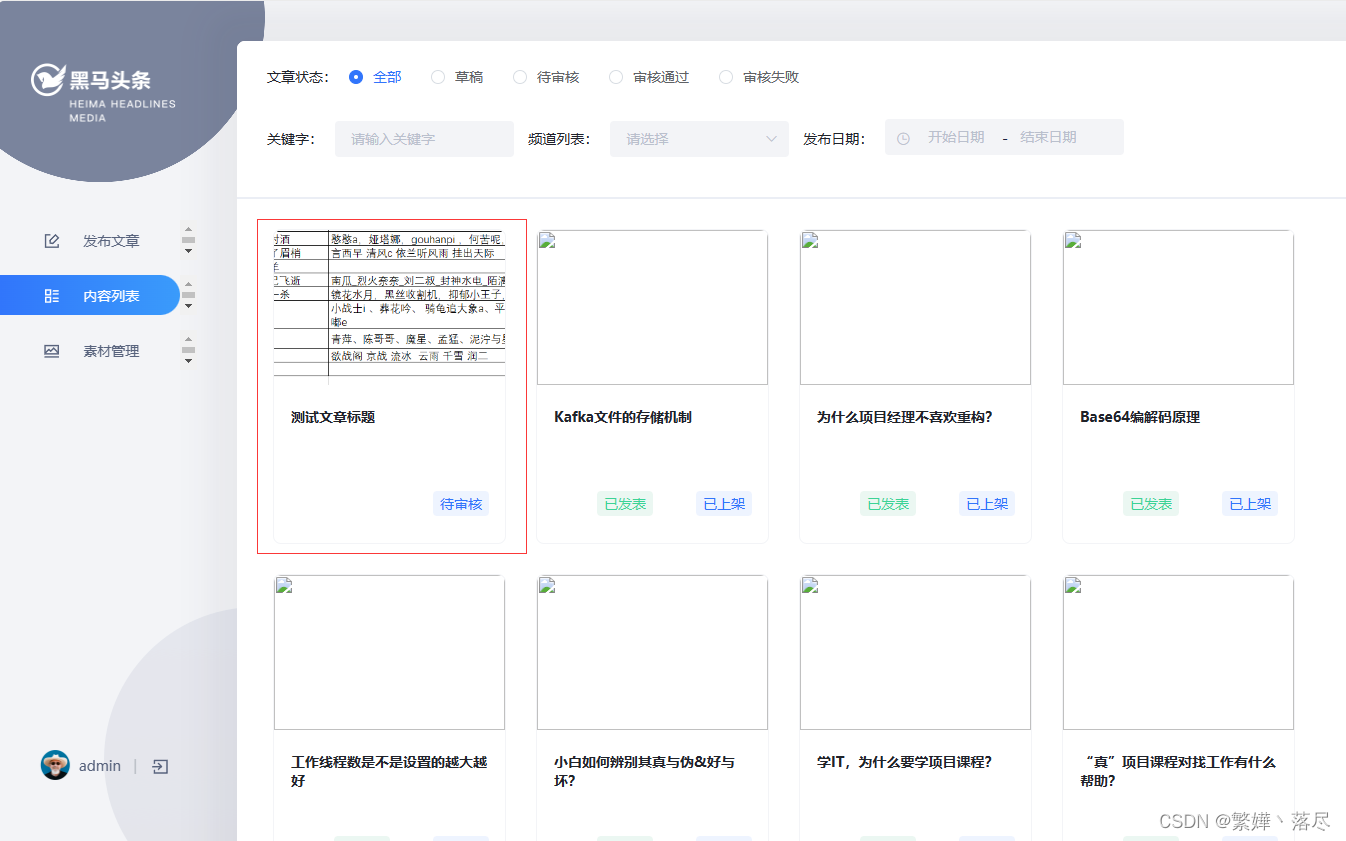Image resolution: width=1346 pixels, height=841 pixels.
Task: Focus the 请输入关键字 keyword input
Action: pyautogui.click(x=424, y=139)
